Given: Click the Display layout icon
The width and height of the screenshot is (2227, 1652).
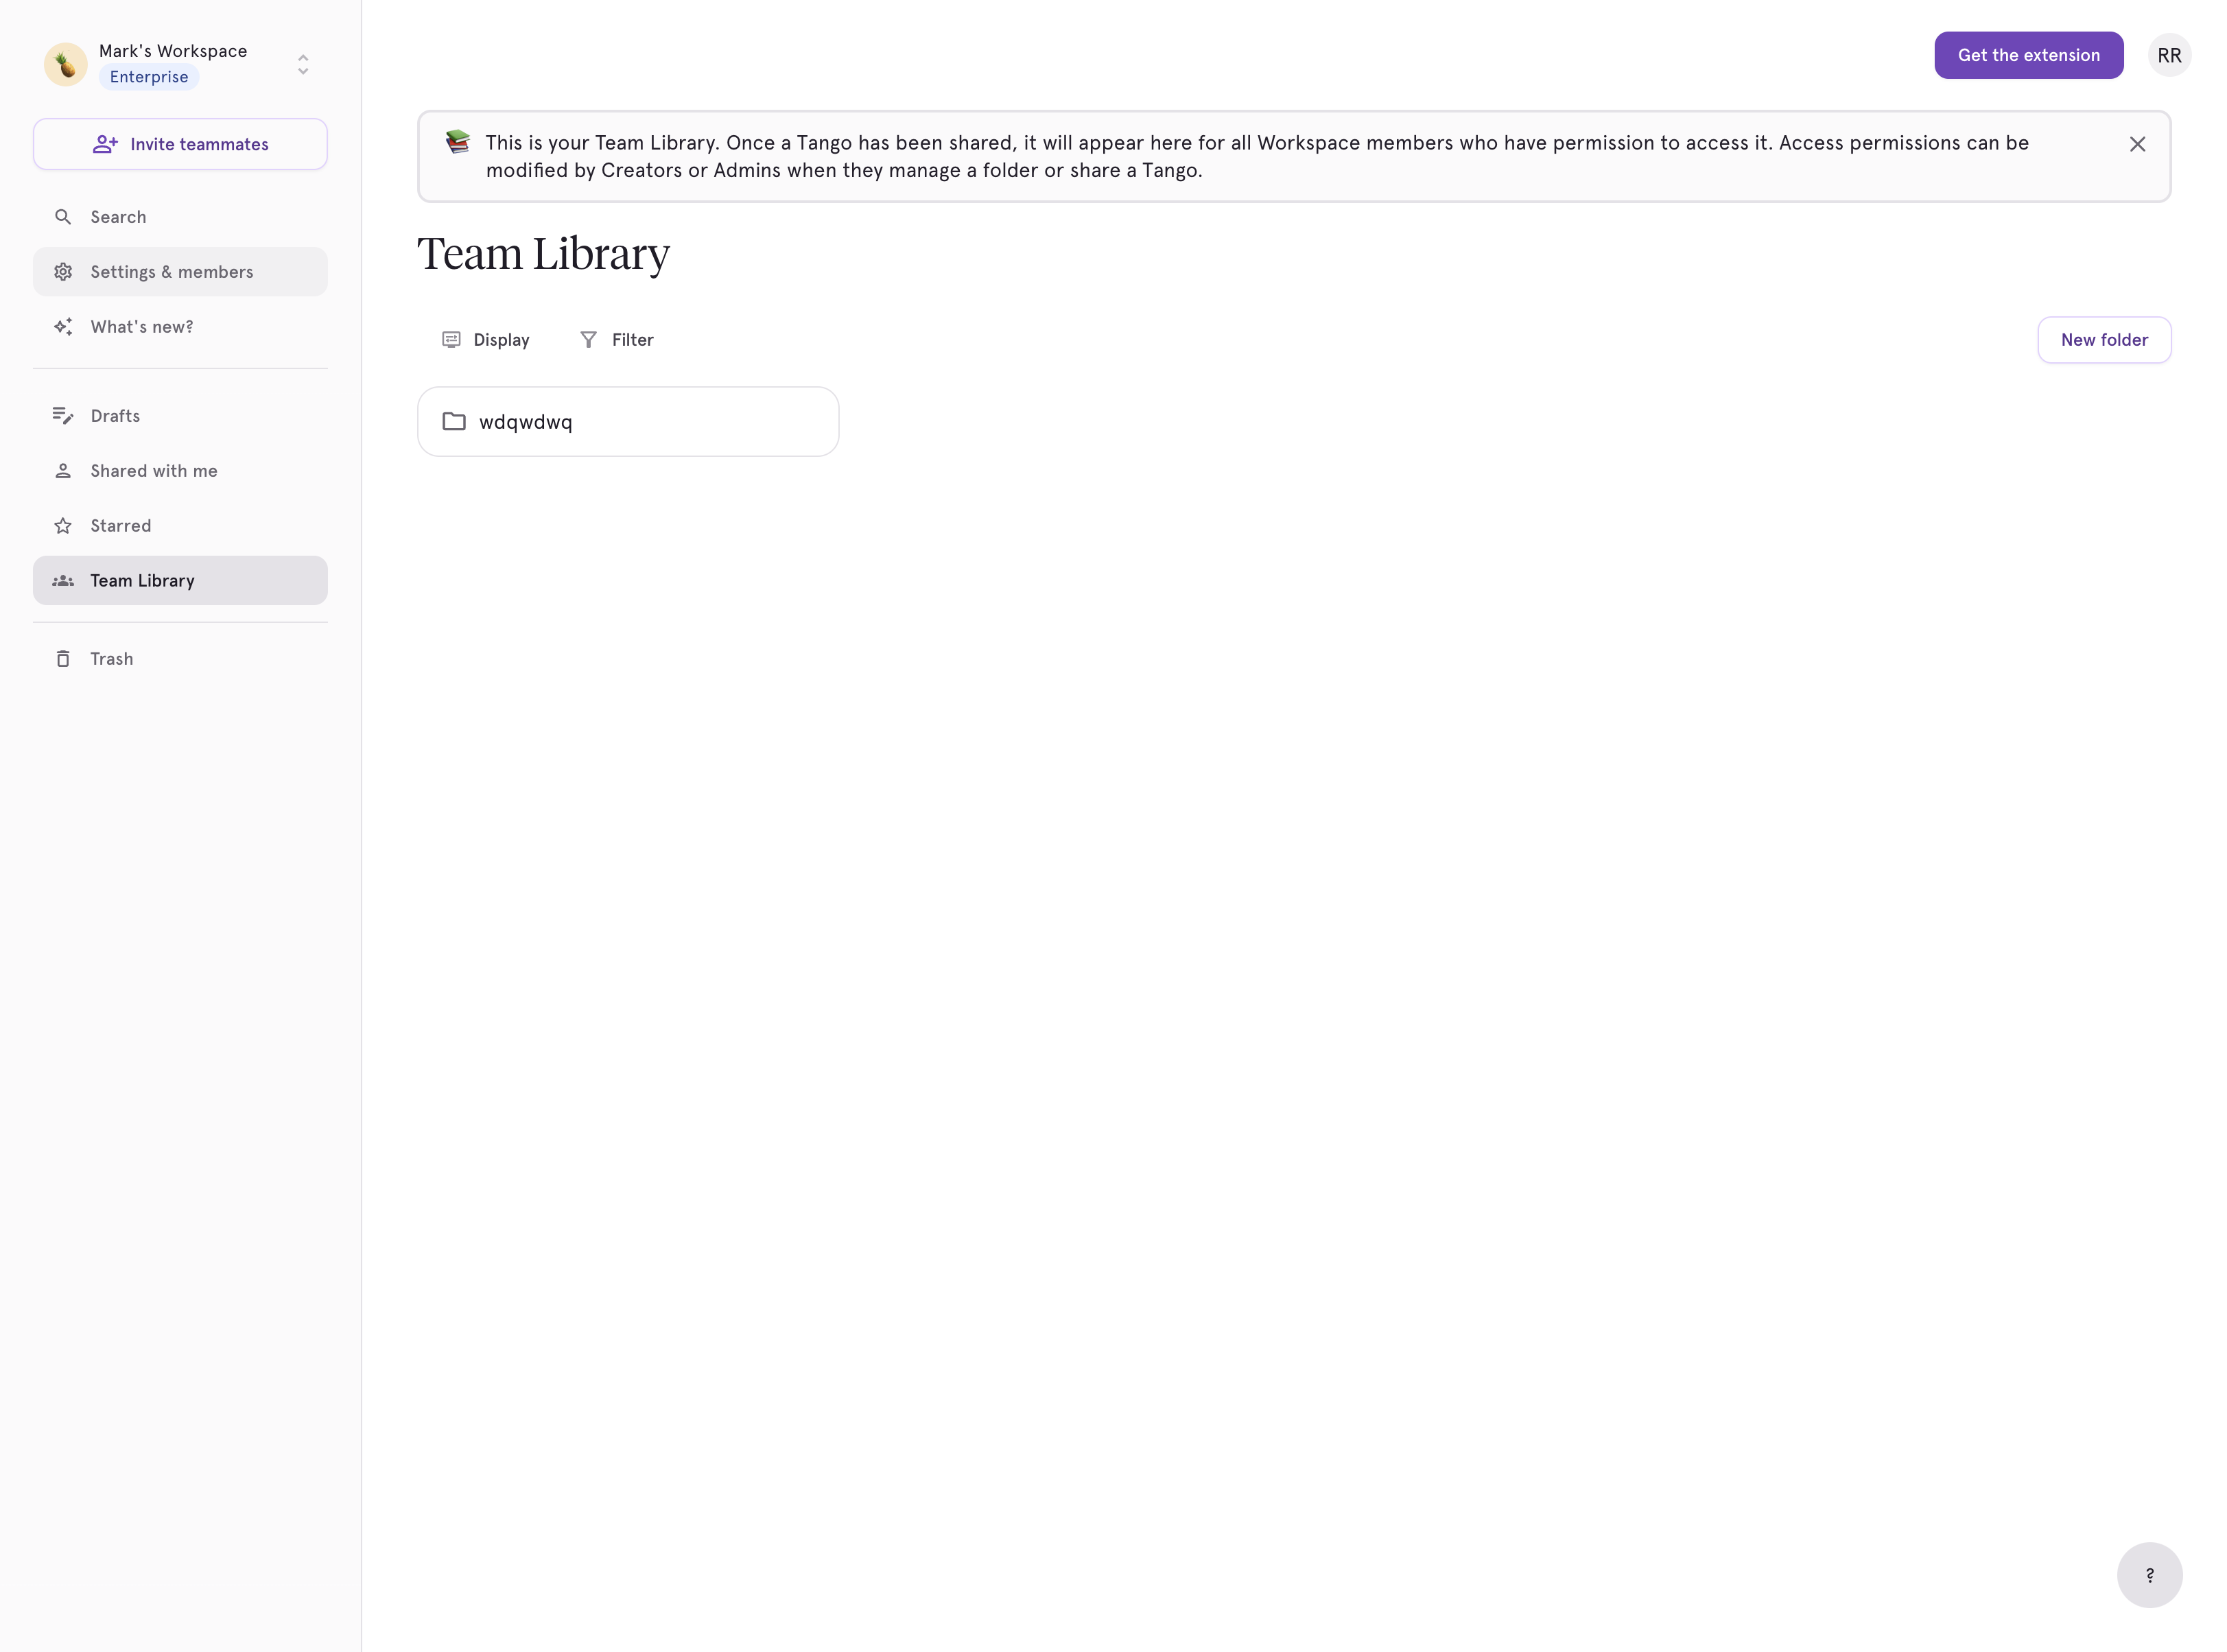Looking at the screenshot, I should point(451,340).
